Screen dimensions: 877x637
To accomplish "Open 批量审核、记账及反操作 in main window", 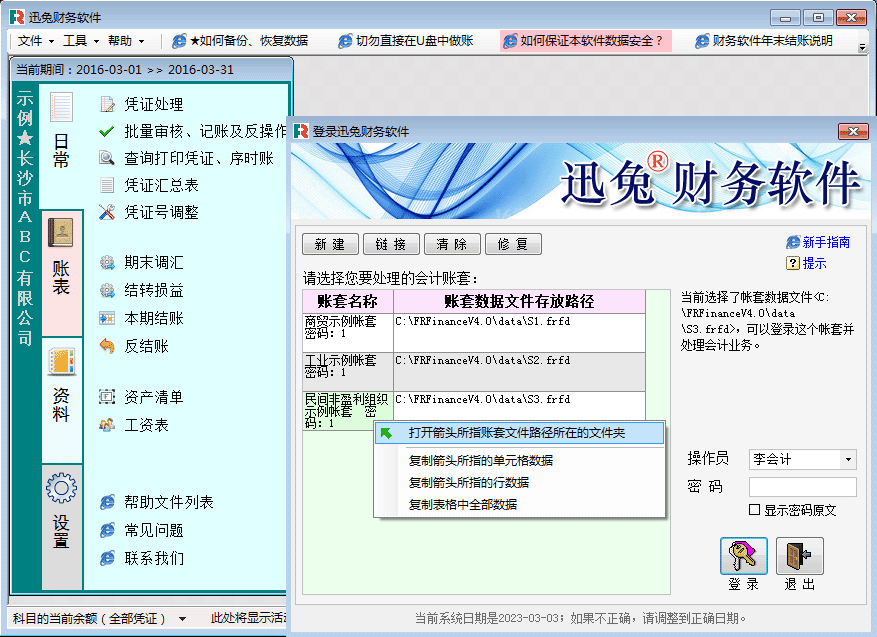I will pyautogui.click(x=205, y=131).
